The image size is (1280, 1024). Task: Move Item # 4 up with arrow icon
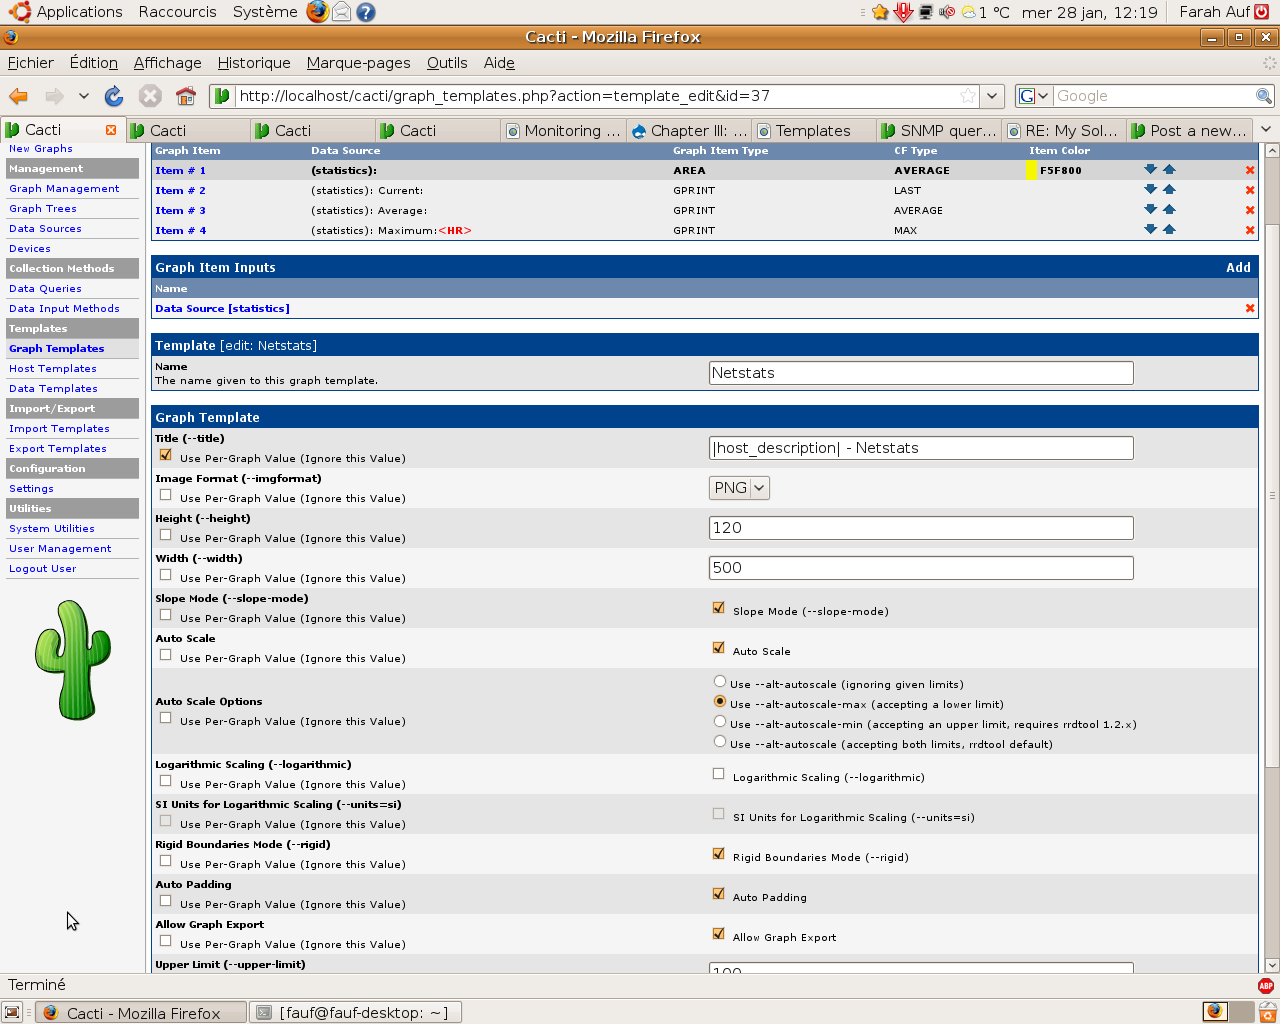coord(1169,230)
